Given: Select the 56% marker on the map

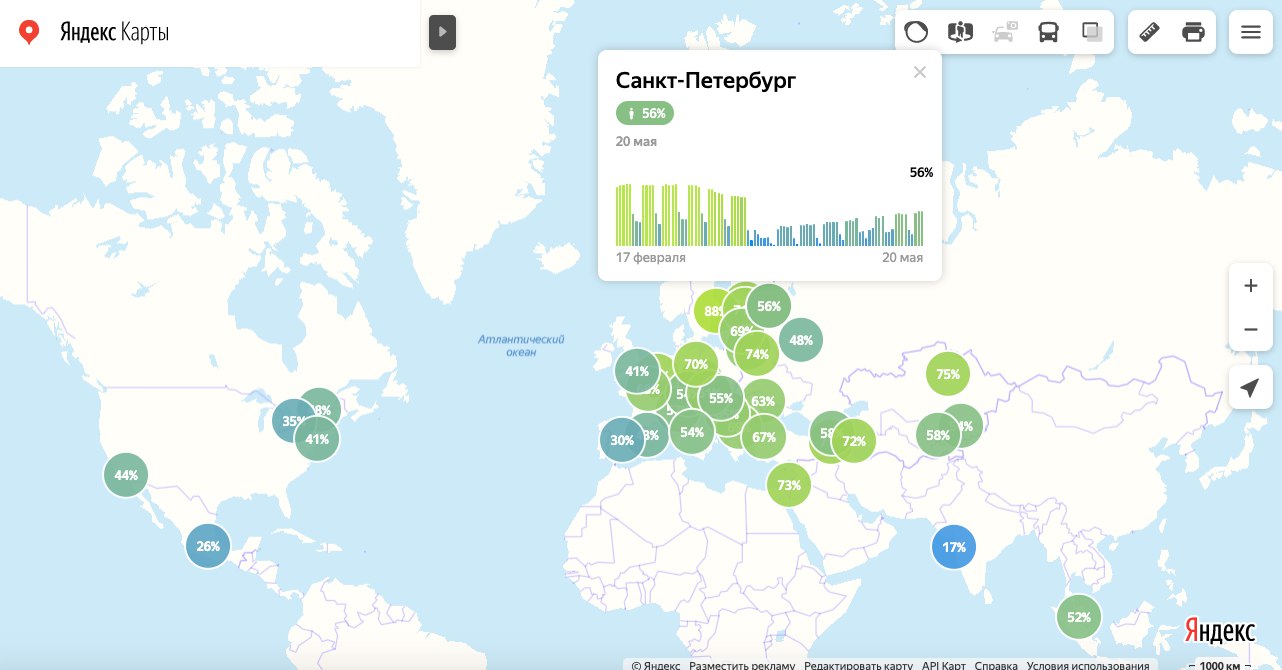Looking at the screenshot, I should [769, 307].
